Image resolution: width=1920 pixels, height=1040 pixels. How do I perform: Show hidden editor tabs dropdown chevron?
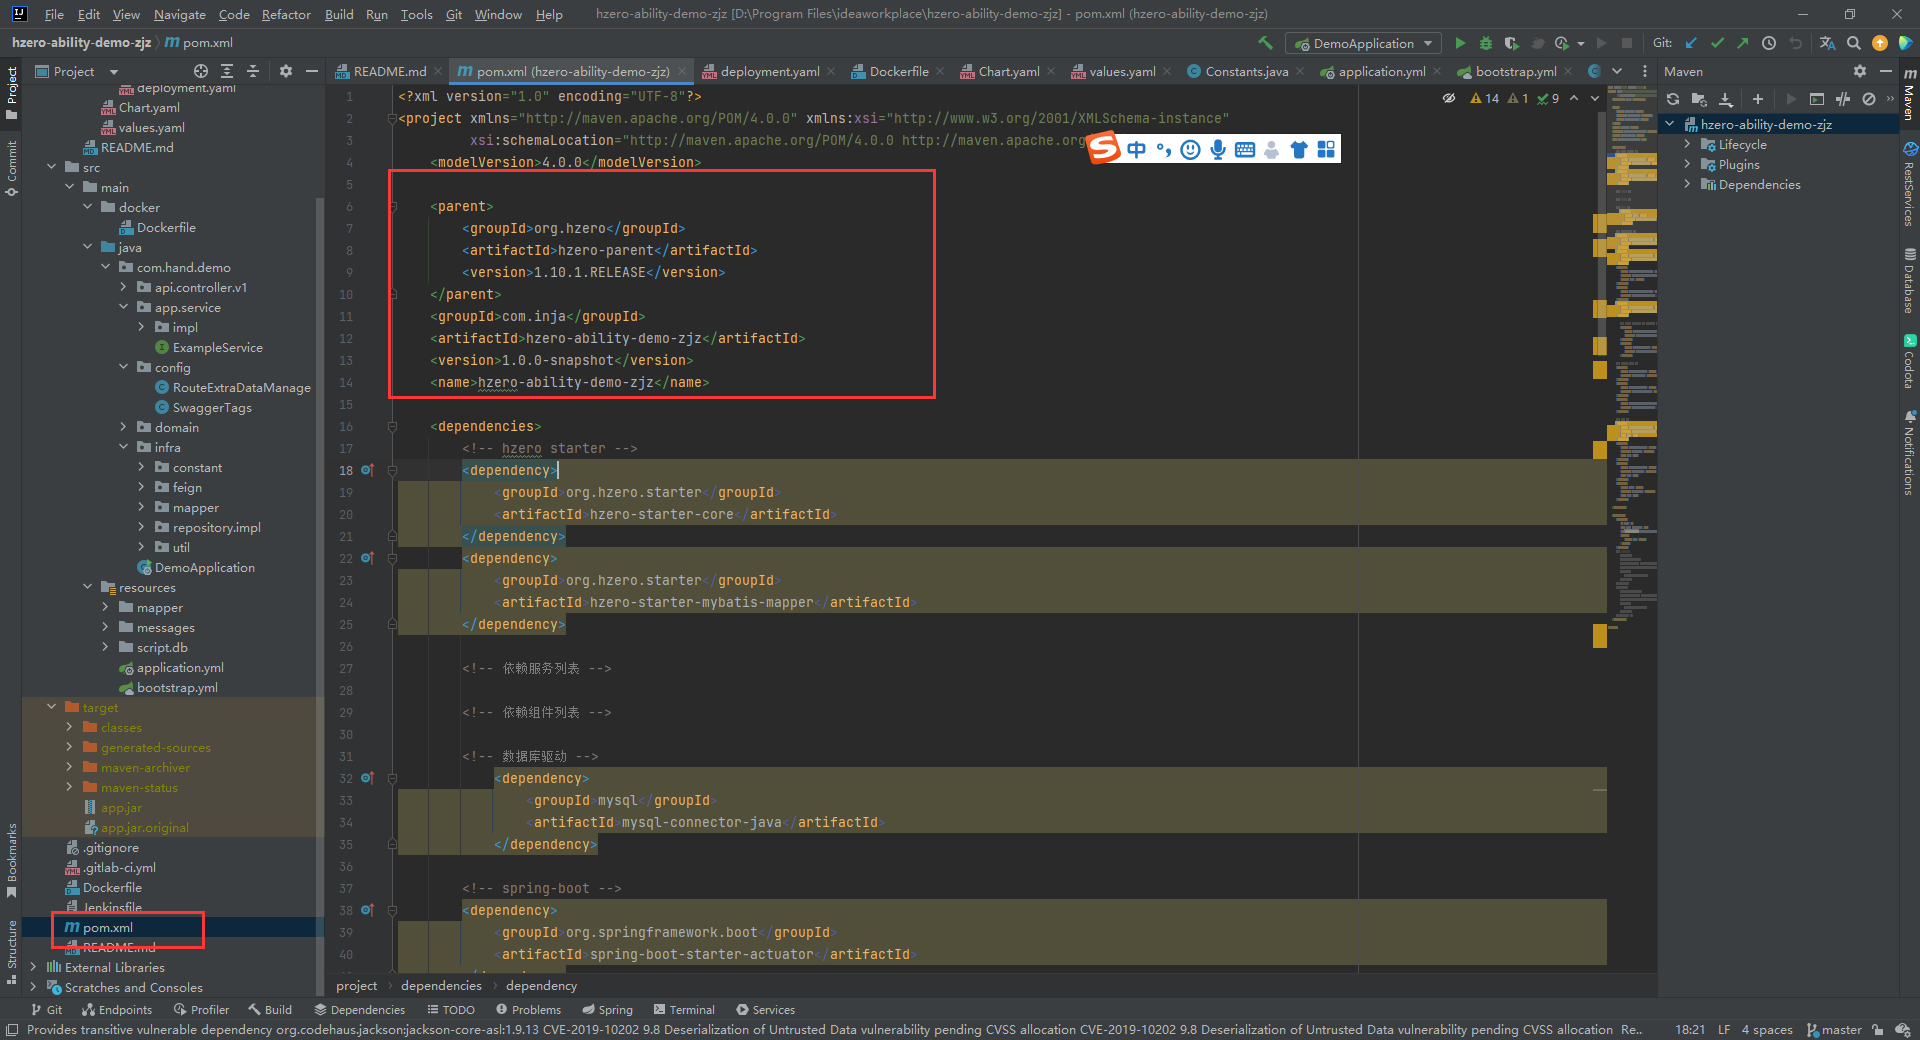(1617, 71)
